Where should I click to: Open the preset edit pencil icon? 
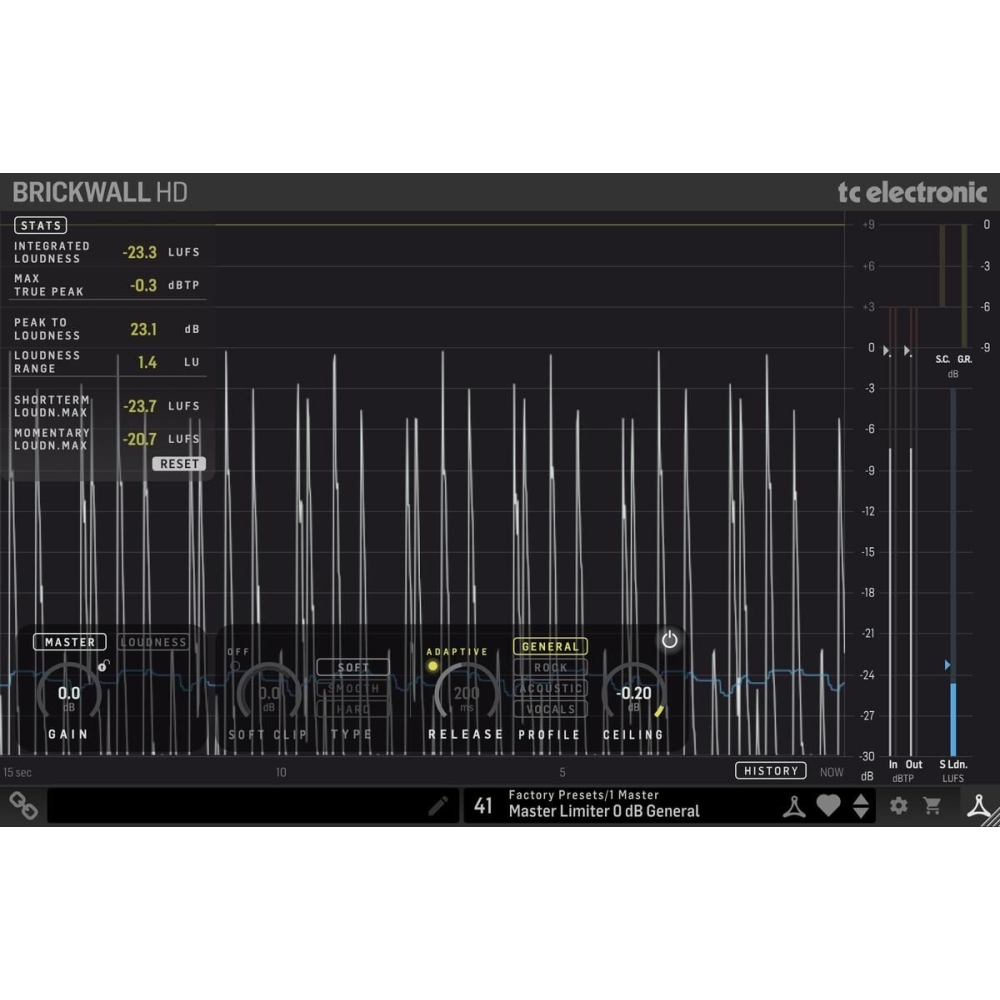point(438,805)
